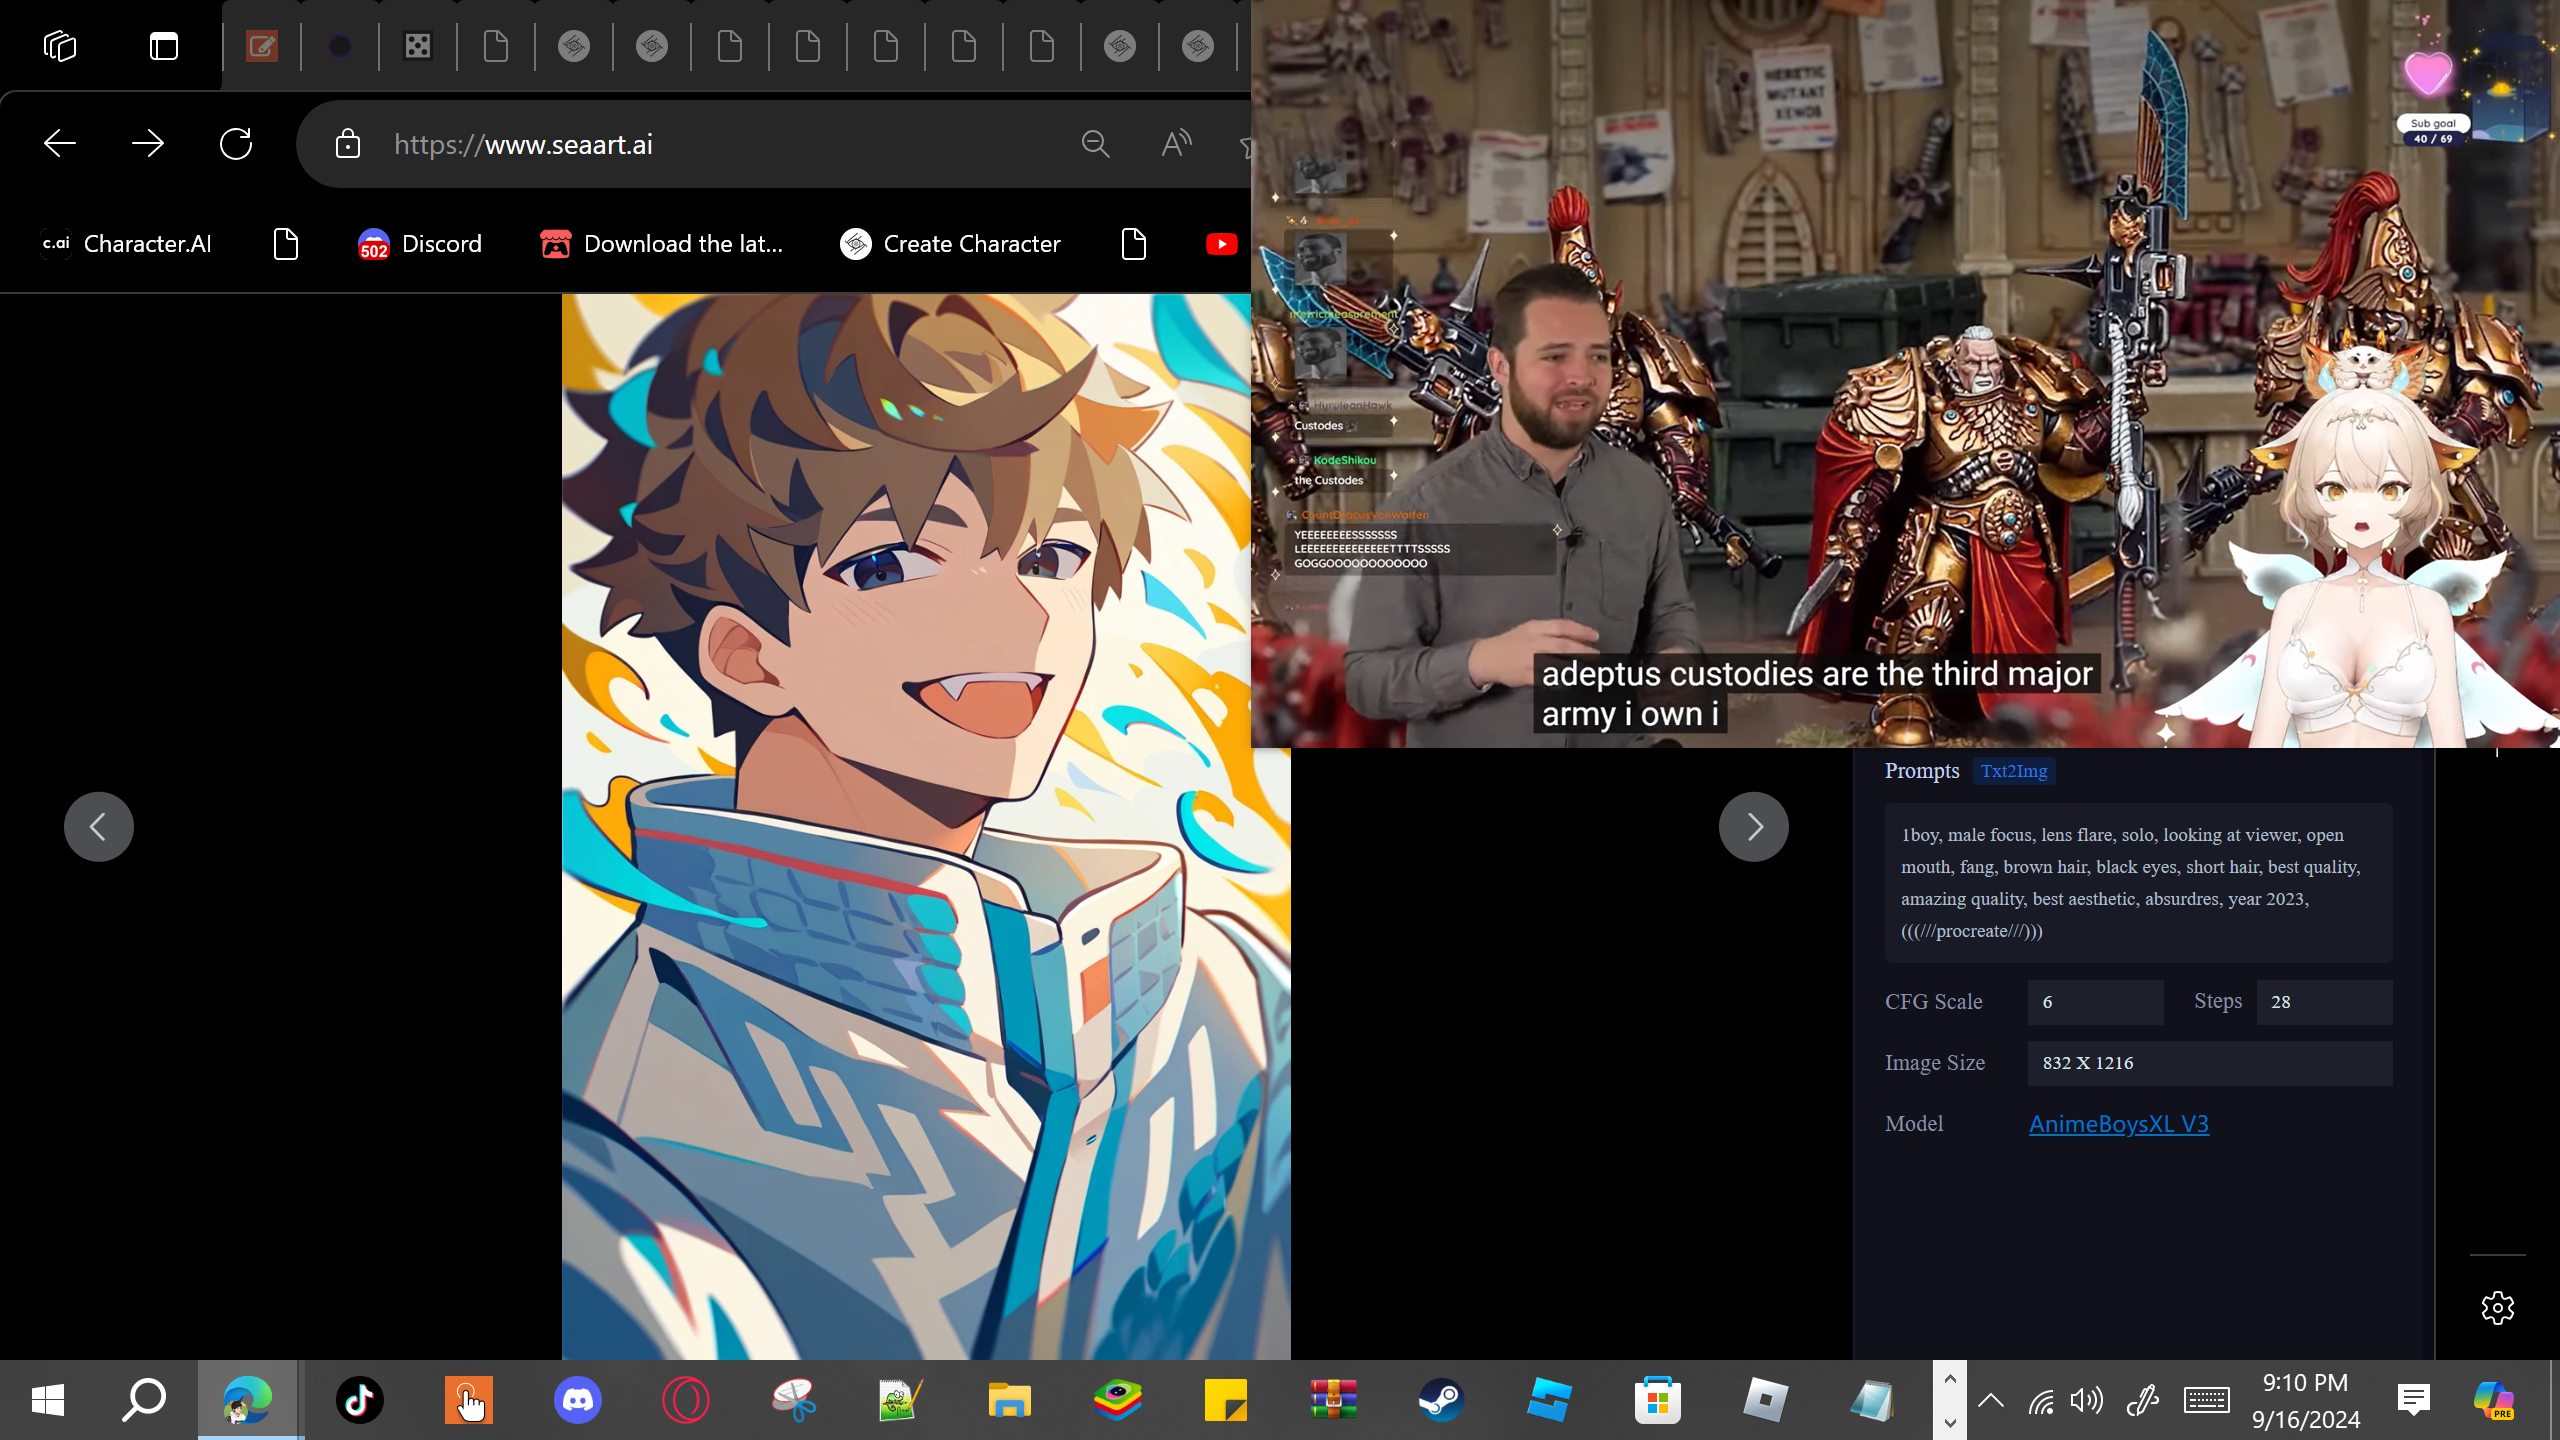Image resolution: width=2560 pixels, height=1440 pixels.
Task: Open the light-blue notebook app in taskbar
Action: click(x=1871, y=1400)
